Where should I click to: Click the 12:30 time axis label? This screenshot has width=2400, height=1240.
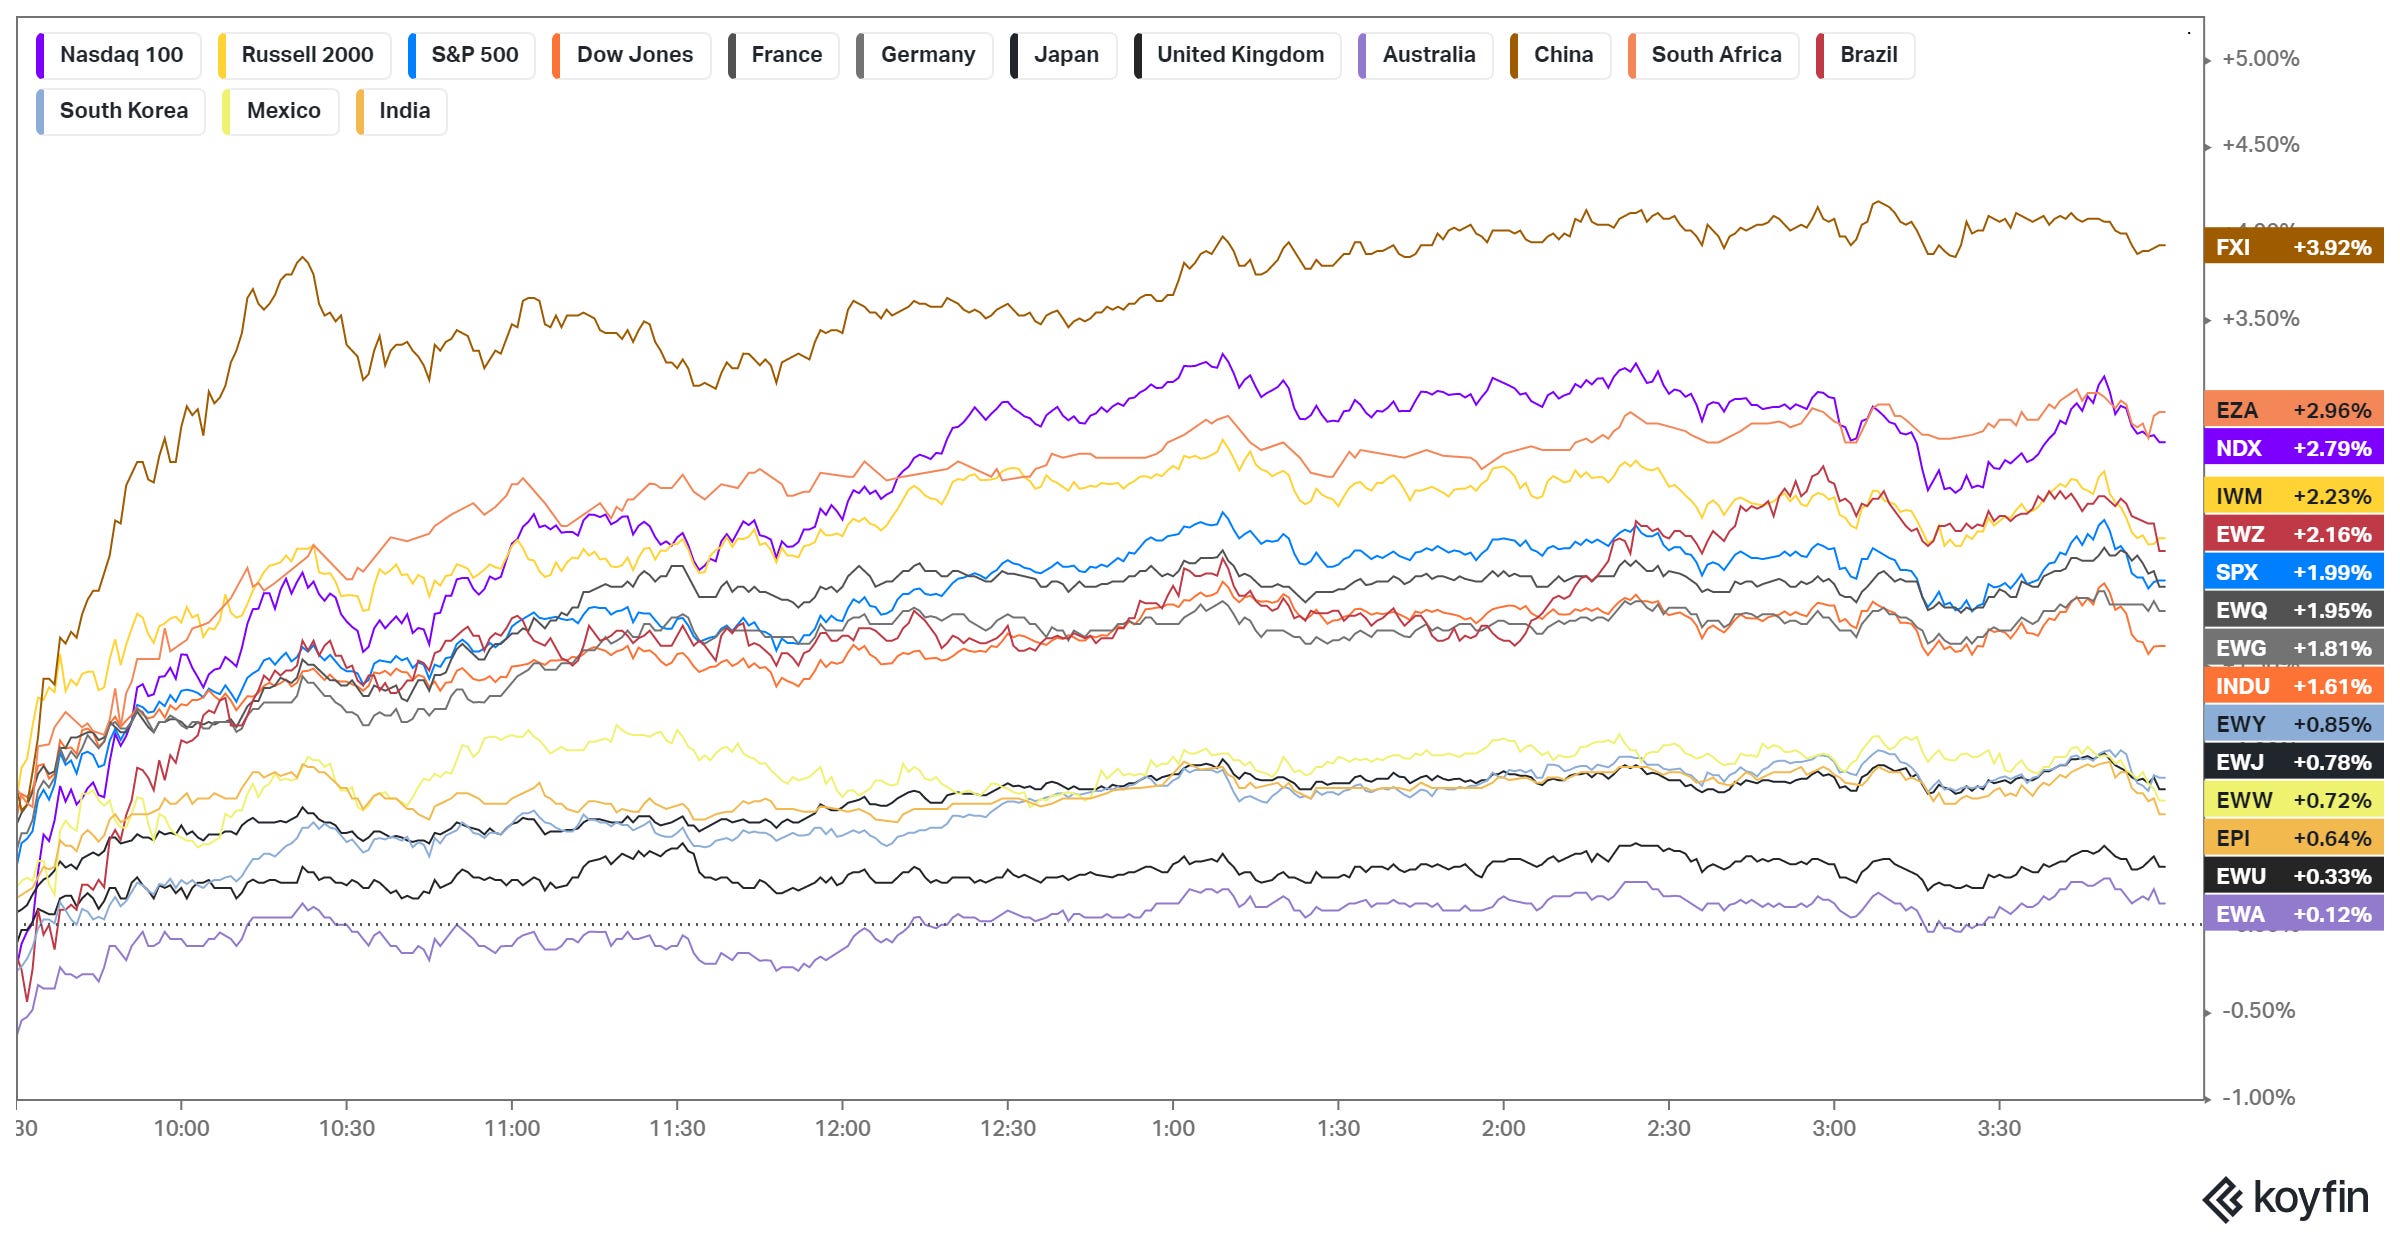[x=1008, y=1129]
